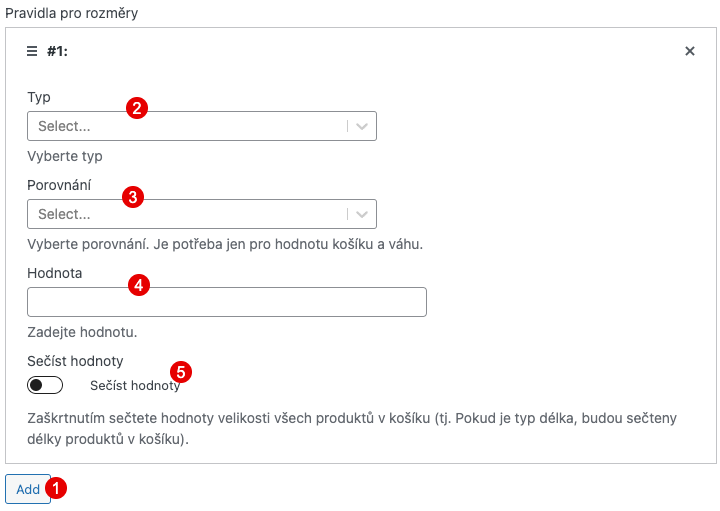
Task: Click the chevron arrow of the Porovnání dropdown
Action: coord(362,214)
